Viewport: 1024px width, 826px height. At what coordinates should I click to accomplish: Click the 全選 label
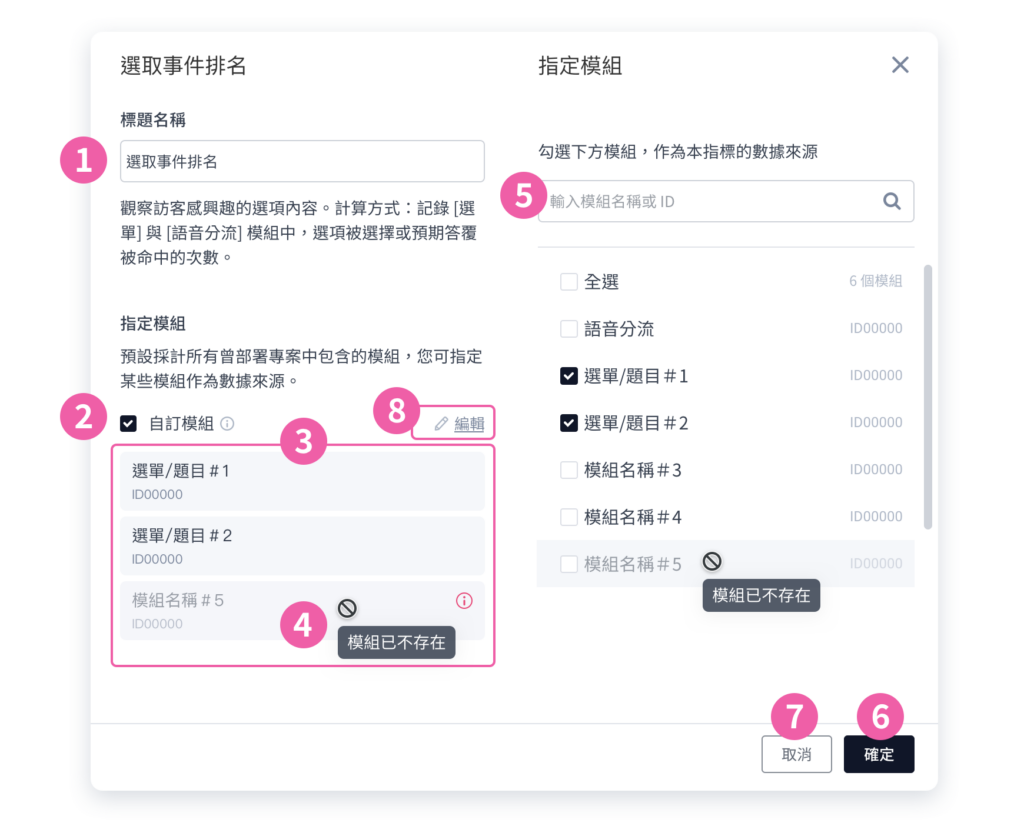(x=601, y=281)
